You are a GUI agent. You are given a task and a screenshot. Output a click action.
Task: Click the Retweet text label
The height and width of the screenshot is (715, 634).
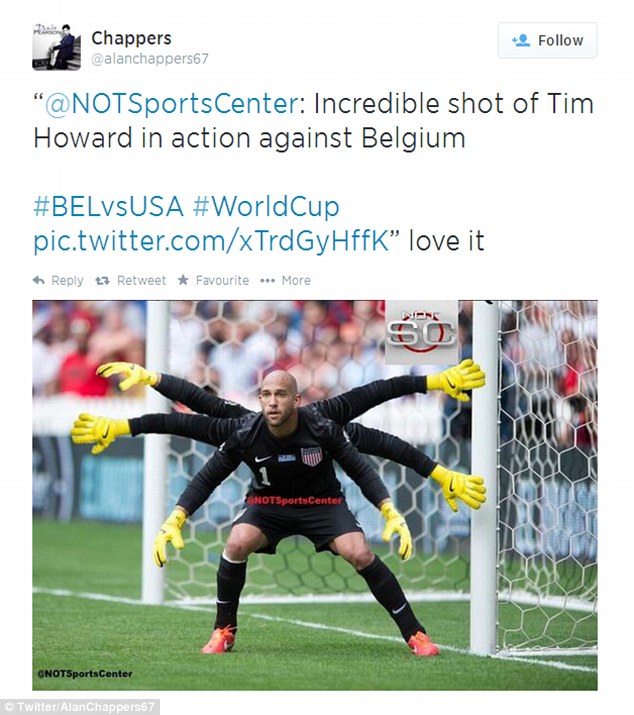tap(141, 280)
